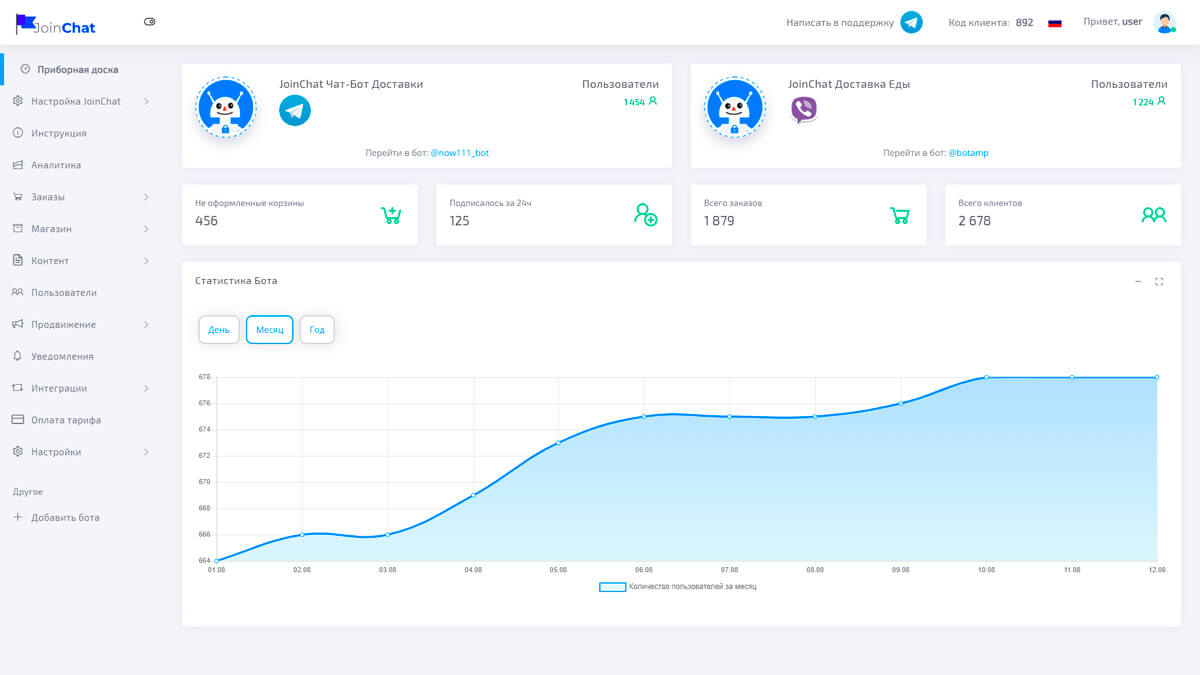This screenshot has width=1200, height=675.
Task: Click the plus icon beside Добавить бота
Action: pos(17,517)
